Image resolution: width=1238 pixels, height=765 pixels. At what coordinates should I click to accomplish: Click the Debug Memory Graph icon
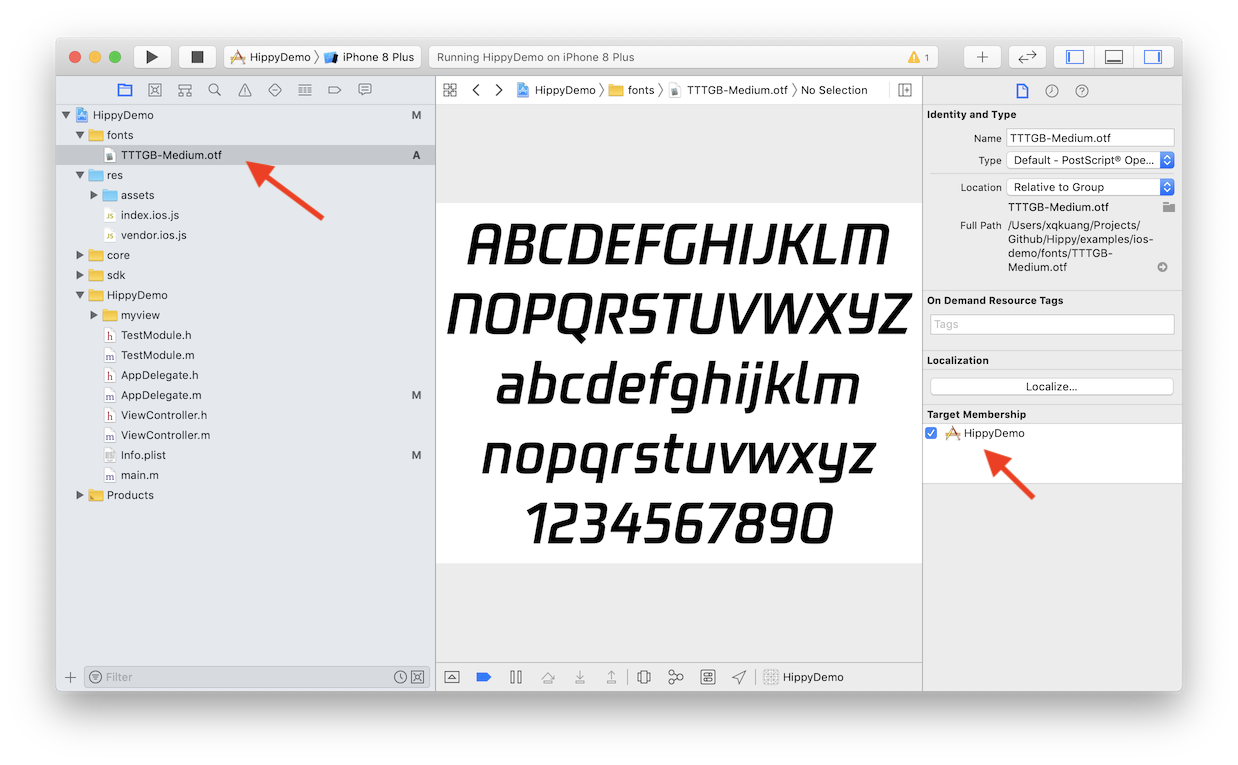[x=676, y=677]
